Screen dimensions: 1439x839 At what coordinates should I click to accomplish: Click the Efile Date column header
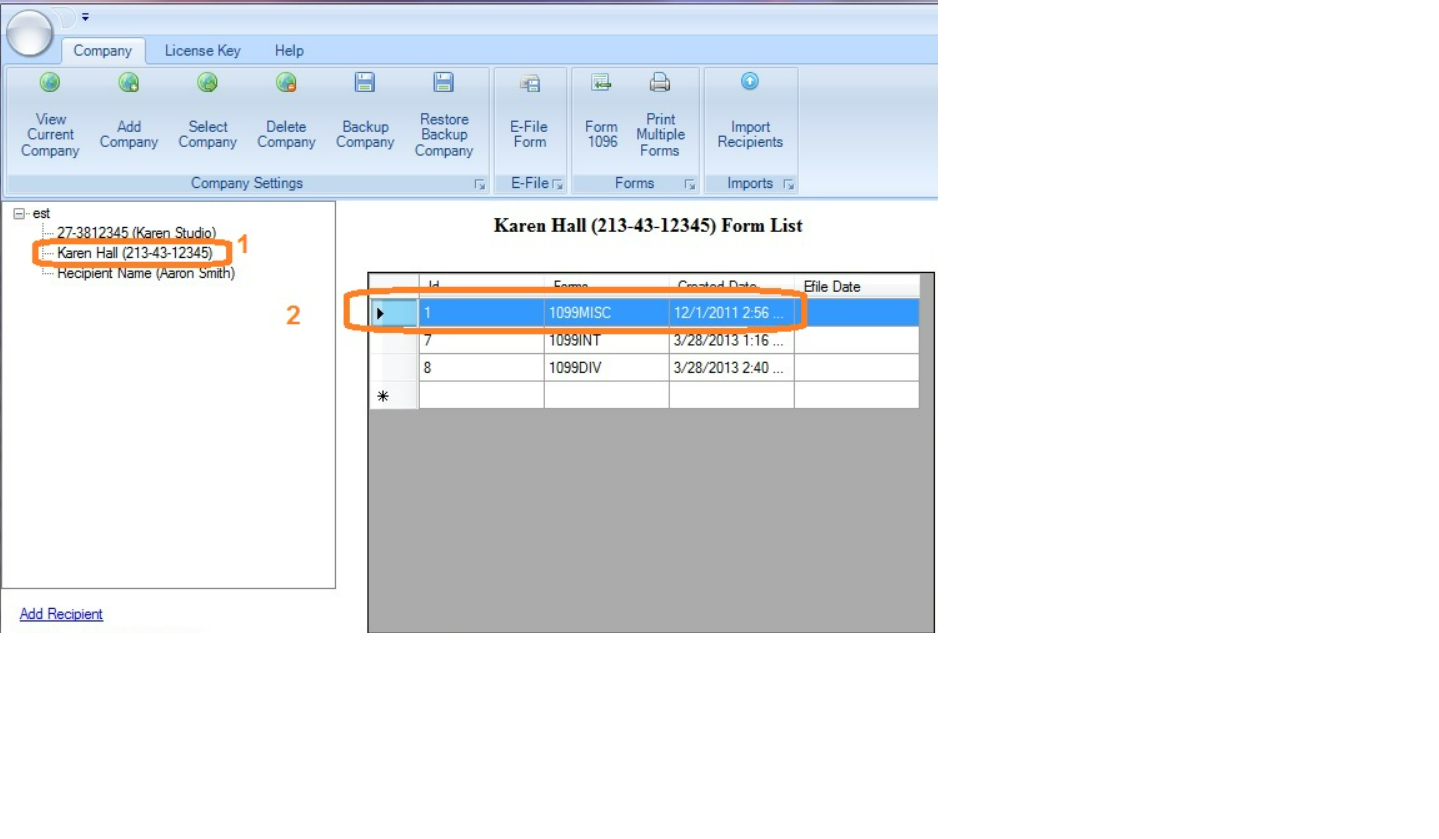[856, 286]
